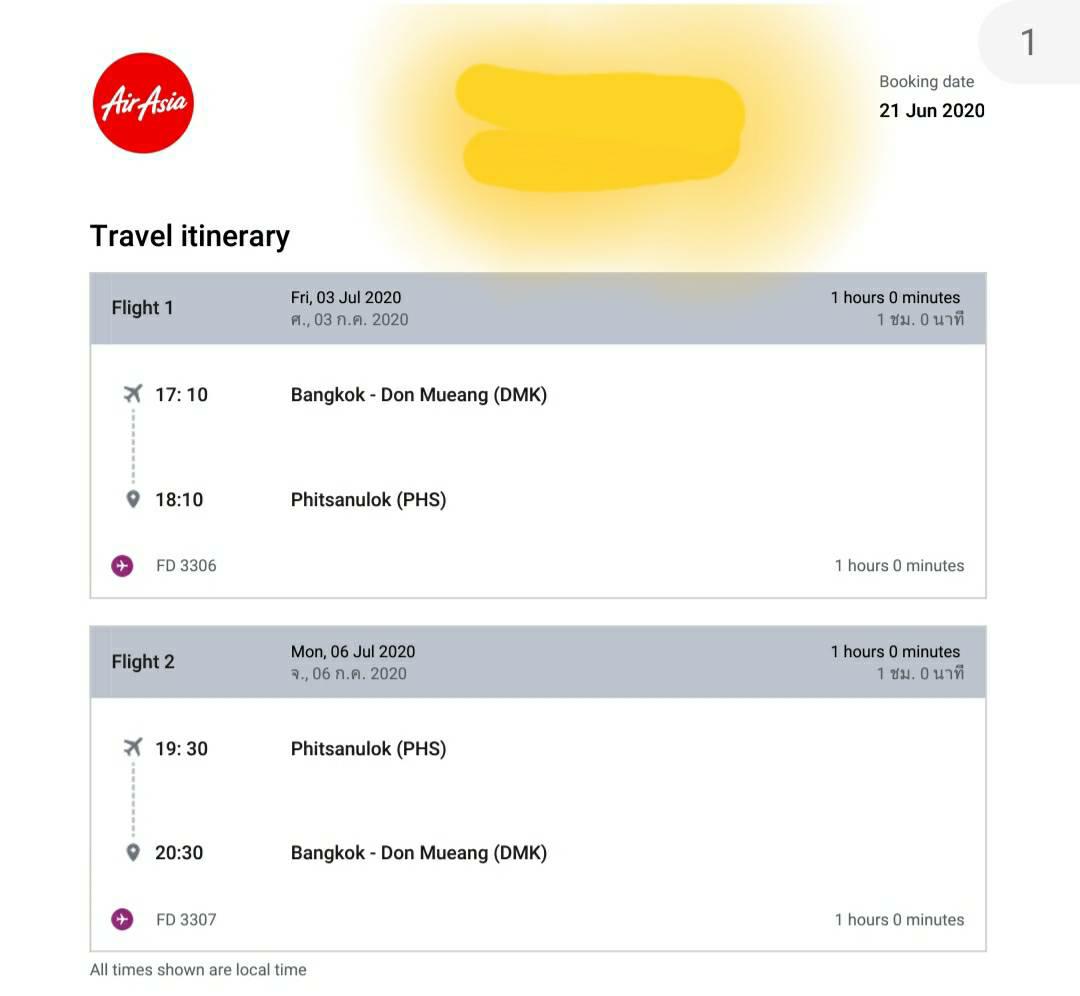Click the Travel itinerary heading

click(x=190, y=236)
